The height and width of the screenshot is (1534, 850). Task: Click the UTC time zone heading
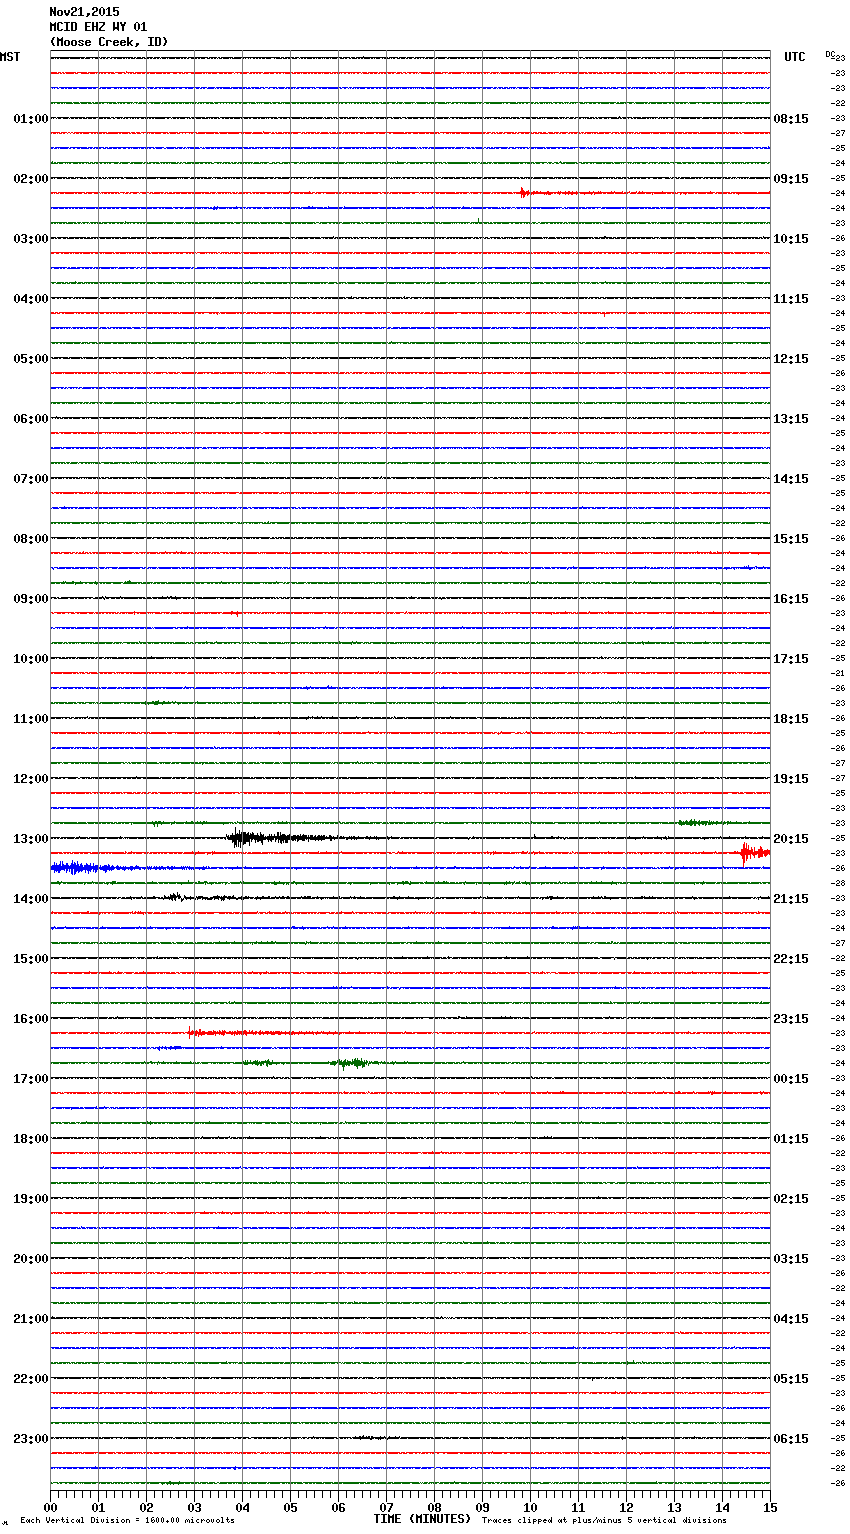[x=795, y=57]
